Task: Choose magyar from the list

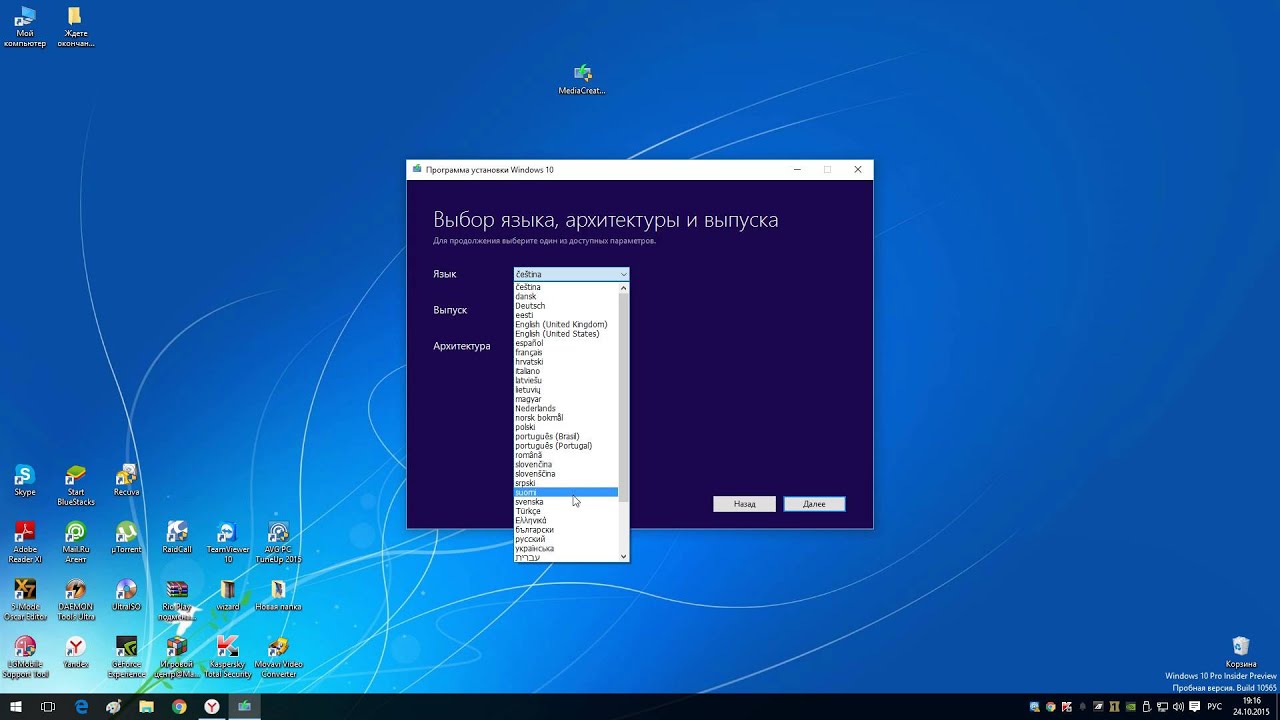Action: (566, 399)
